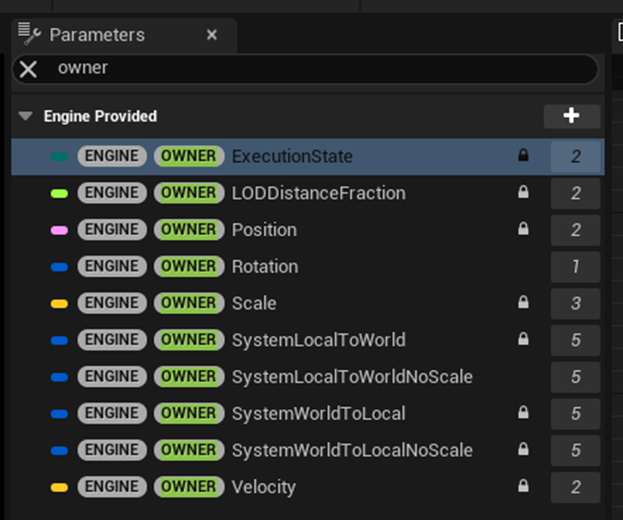This screenshot has width=623, height=520.
Task: Select the Position parameter
Action: (x=308, y=230)
